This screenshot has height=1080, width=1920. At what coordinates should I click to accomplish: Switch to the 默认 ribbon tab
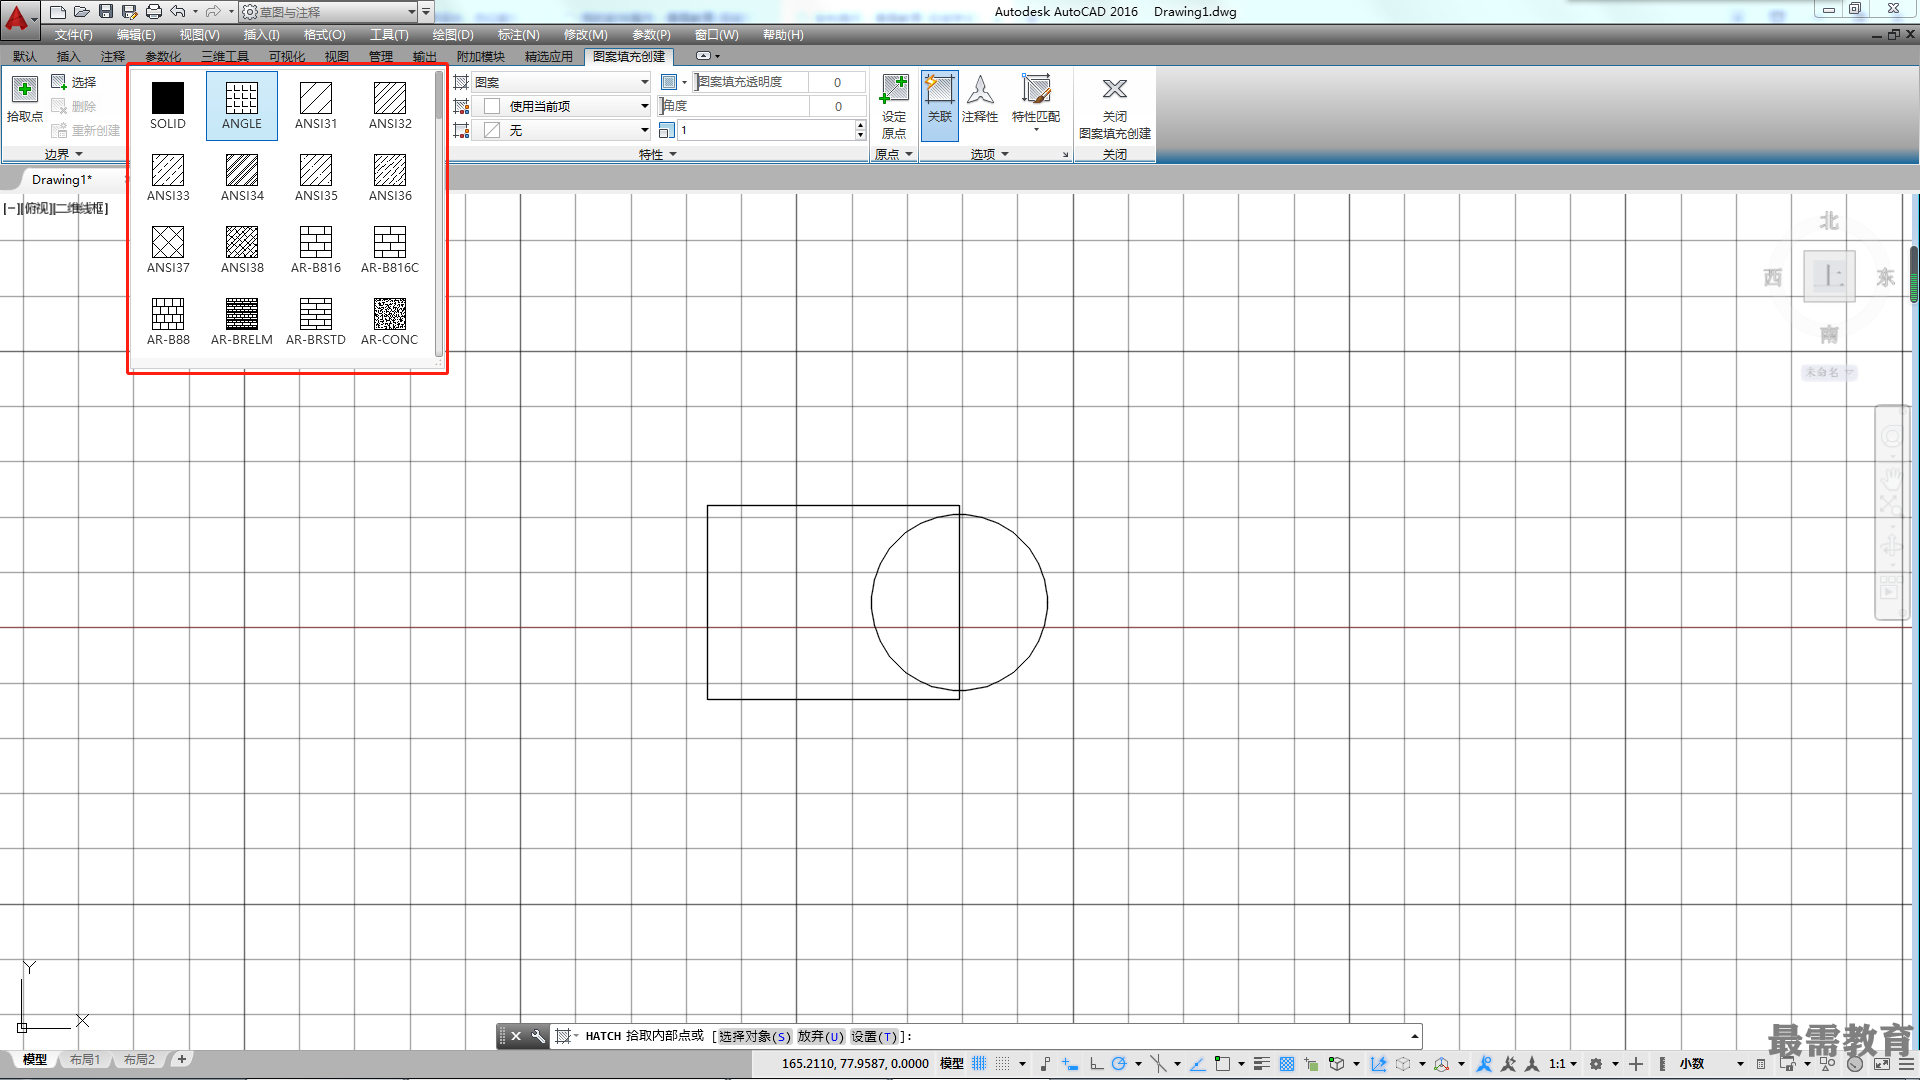coord(25,56)
